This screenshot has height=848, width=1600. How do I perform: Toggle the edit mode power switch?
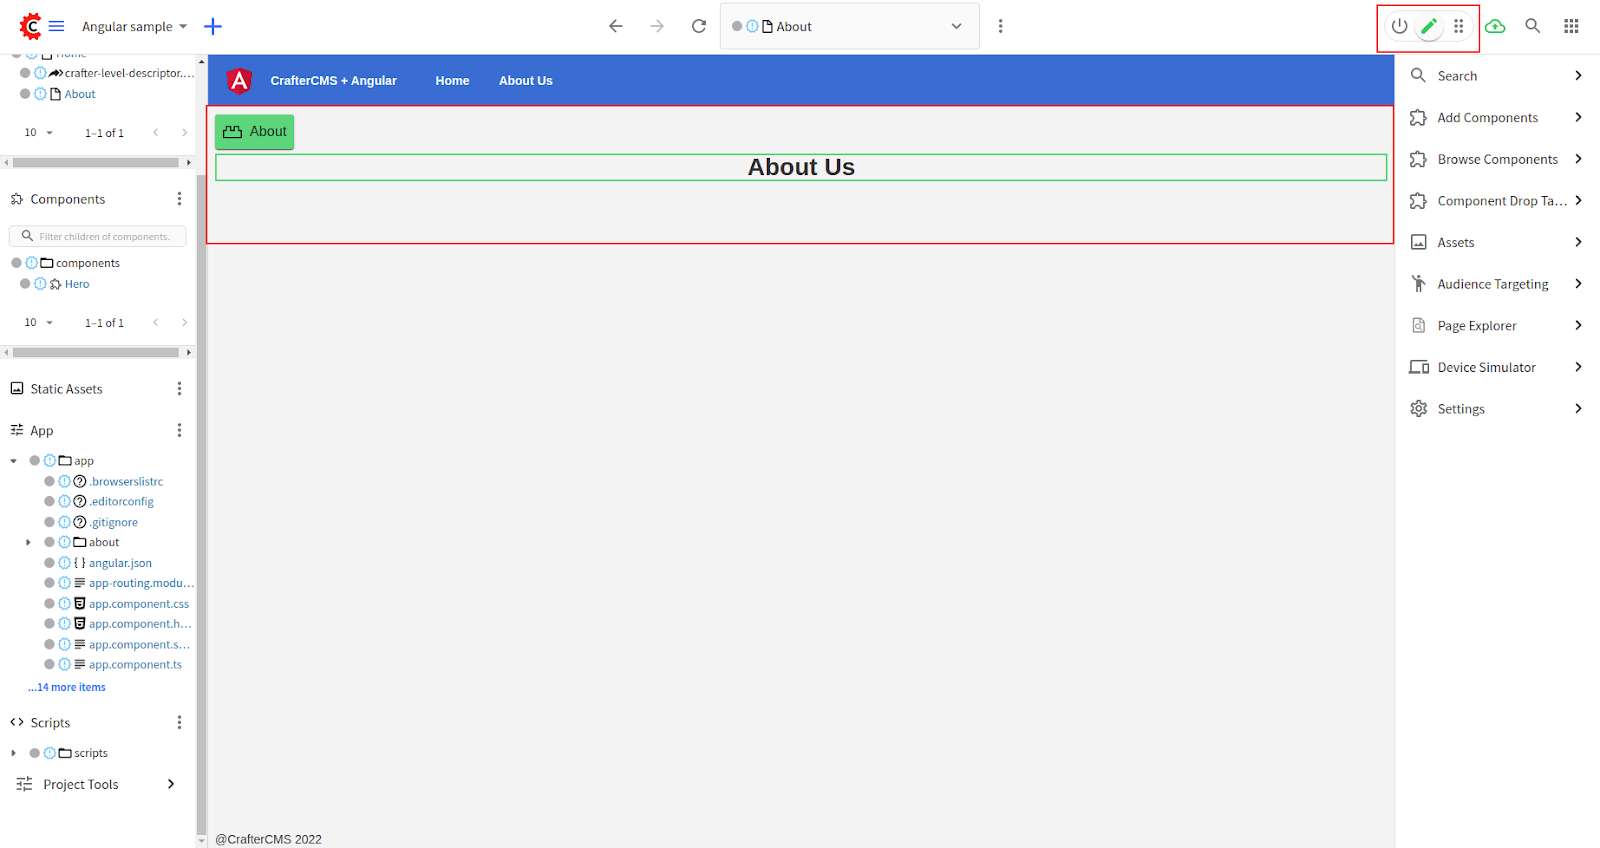(x=1399, y=26)
